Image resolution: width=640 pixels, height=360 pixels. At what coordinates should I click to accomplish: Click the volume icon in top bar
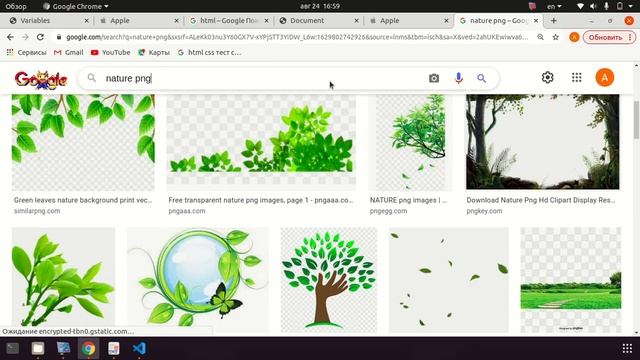593,6
